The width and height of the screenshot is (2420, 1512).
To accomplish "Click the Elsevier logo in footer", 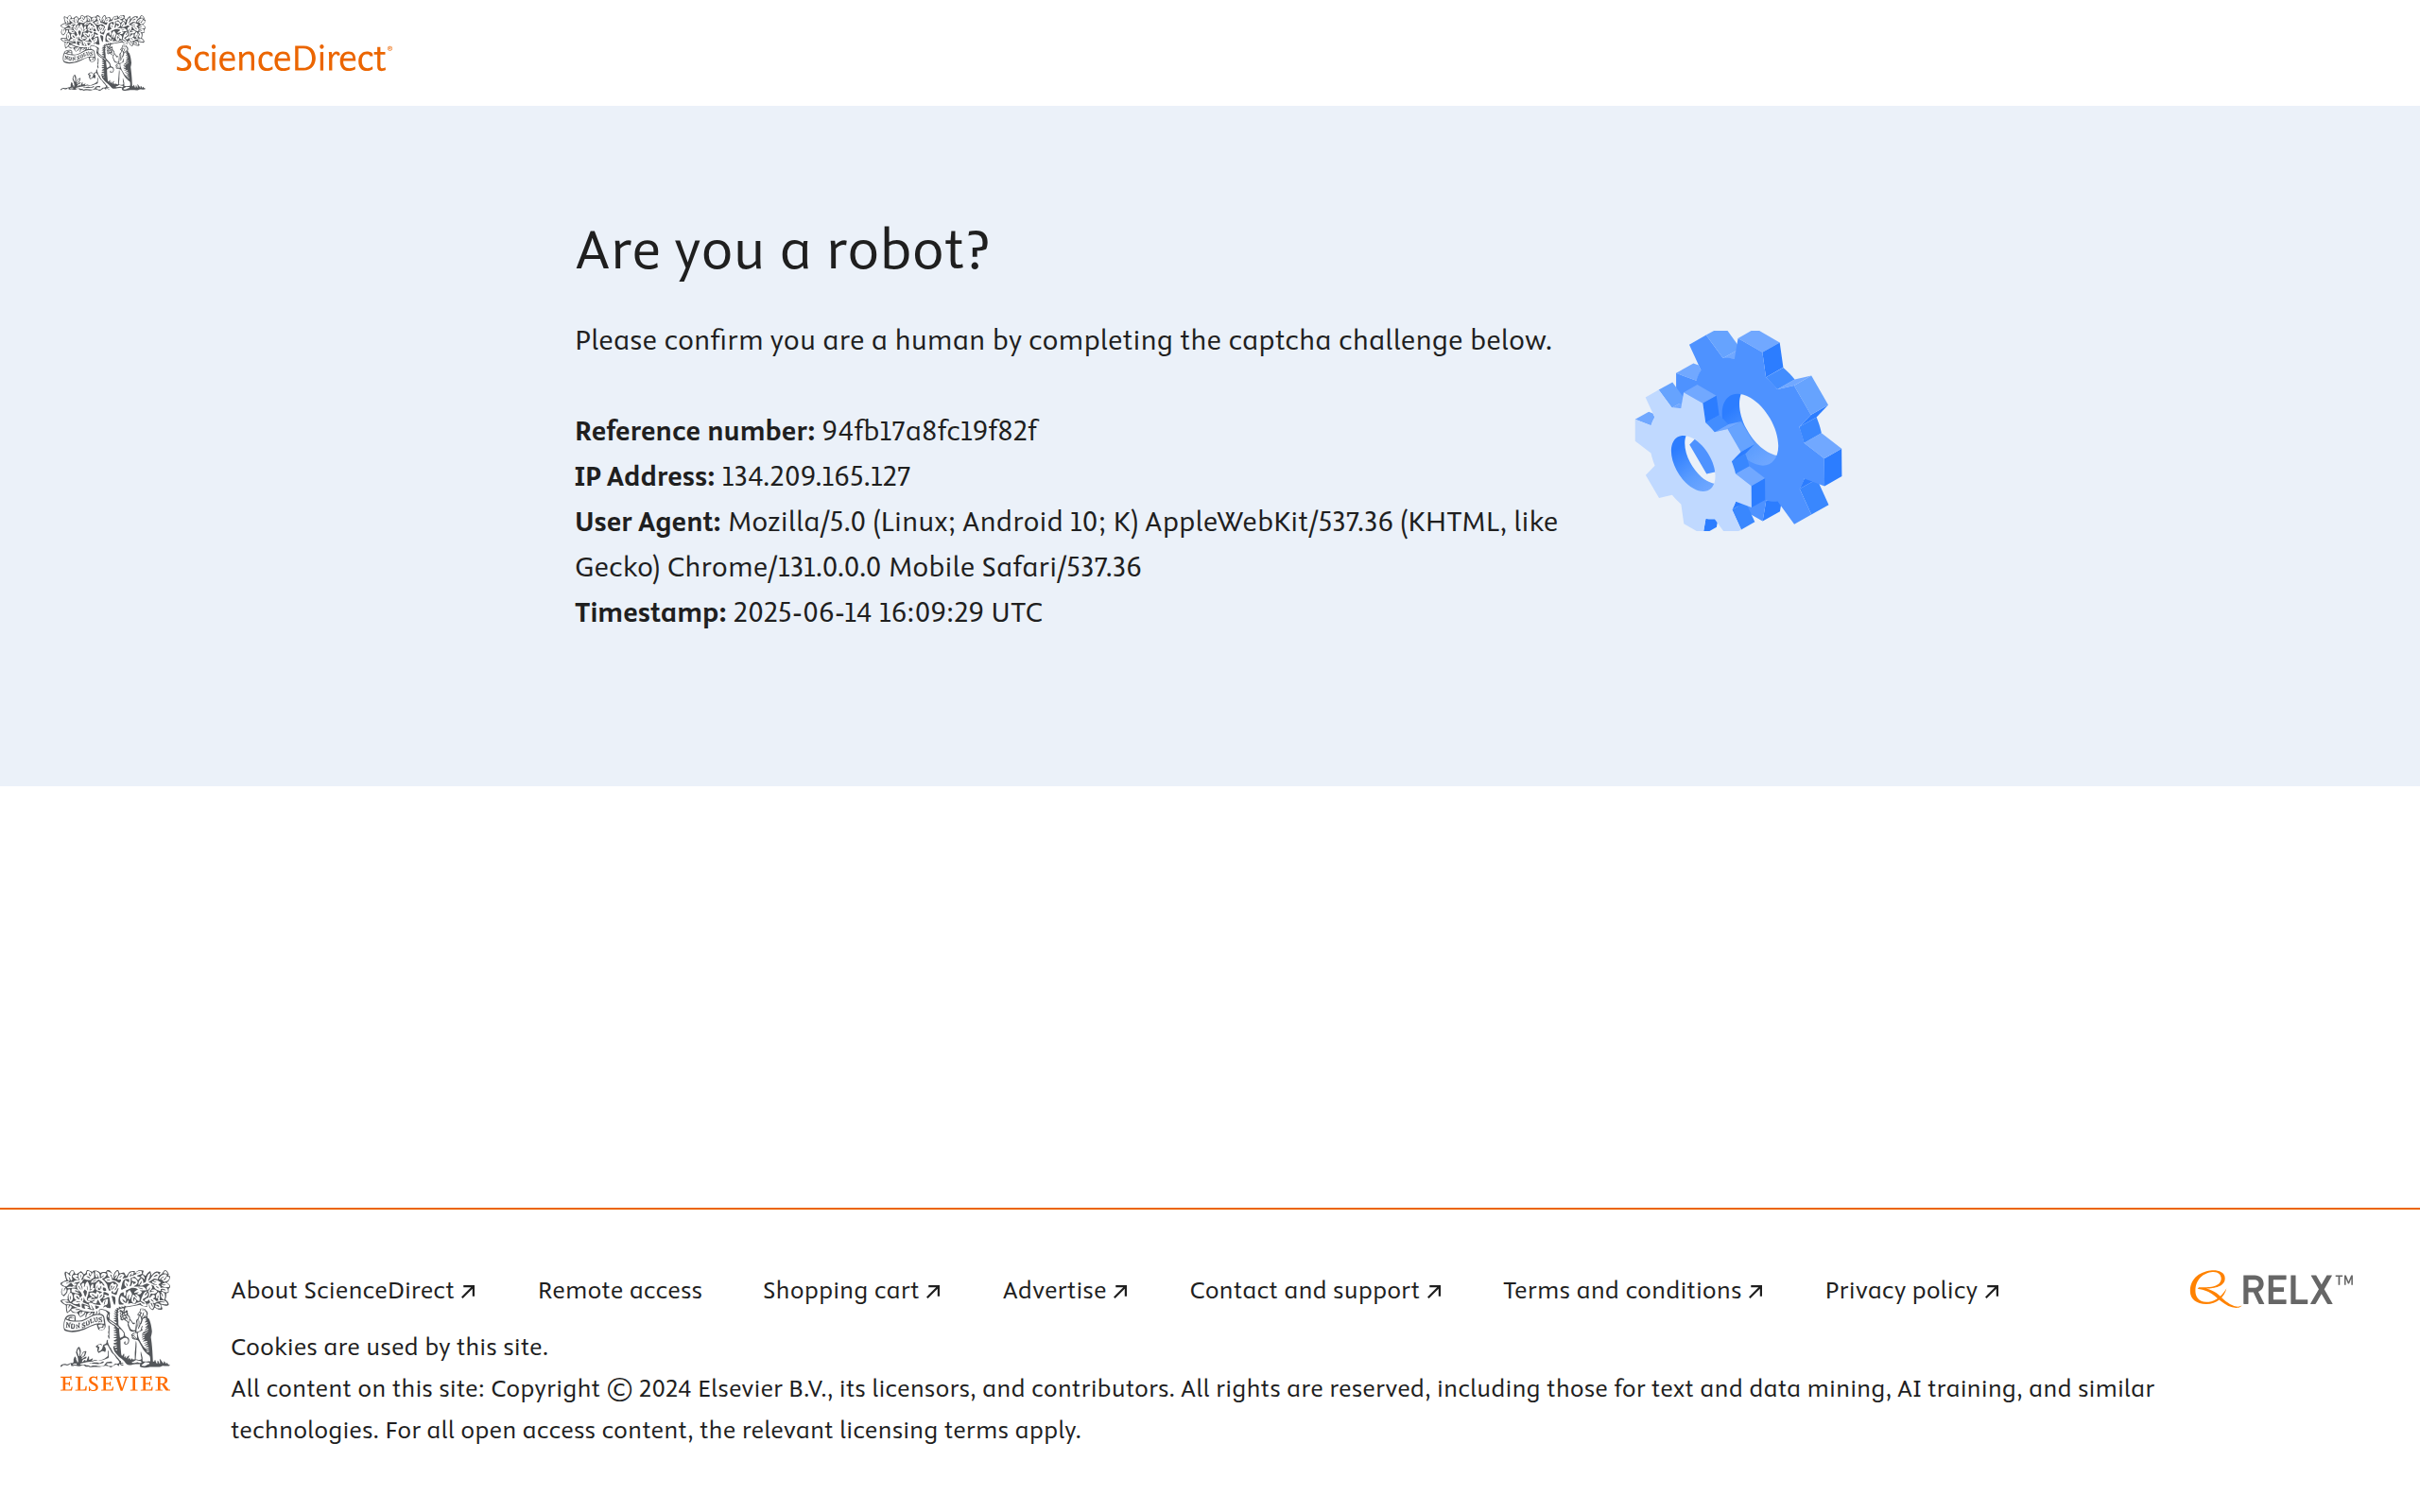I will pos(115,1331).
